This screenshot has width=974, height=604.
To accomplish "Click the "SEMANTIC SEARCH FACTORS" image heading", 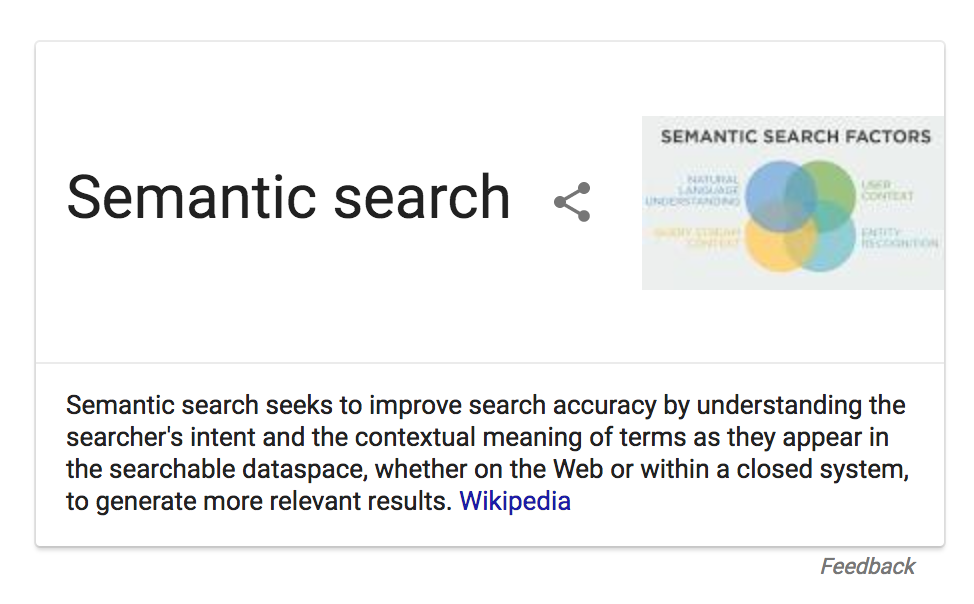I will pos(796,137).
